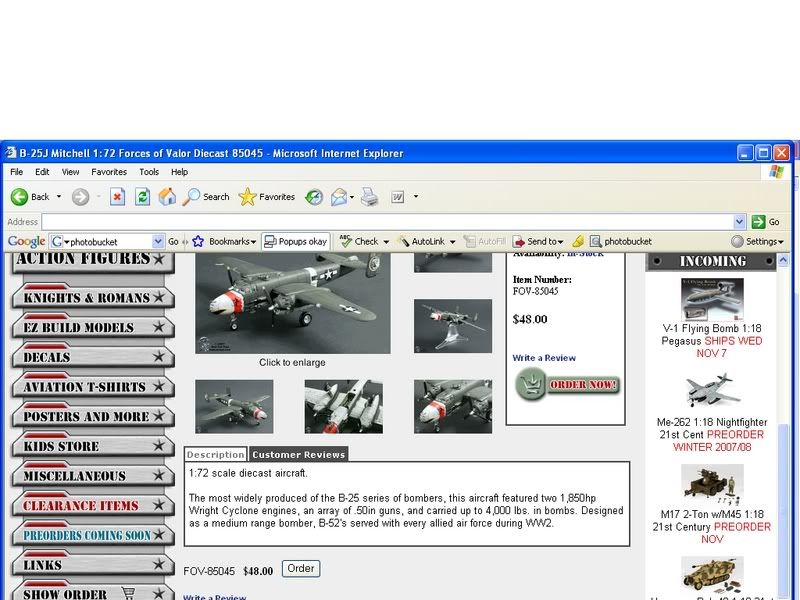This screenshot has width=800, height=600.
Task: Click the Order Now! button
Action: click(x=567, y=385)
